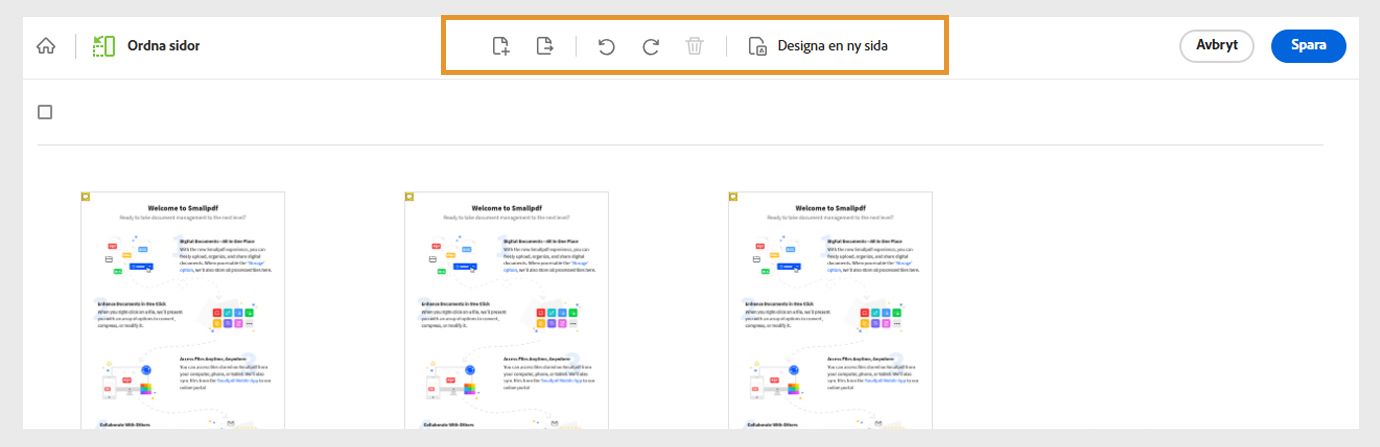Open Designa en ny sida
Image resolution: width=1380 pixels, height=447 pixels.
click(x=818, y=46)
